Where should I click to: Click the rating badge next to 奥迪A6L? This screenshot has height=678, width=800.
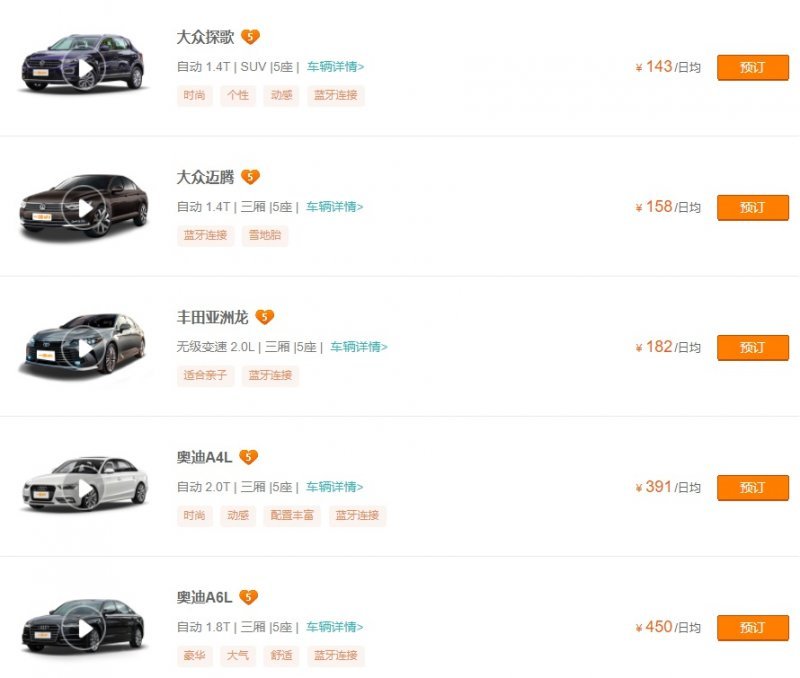248,597
